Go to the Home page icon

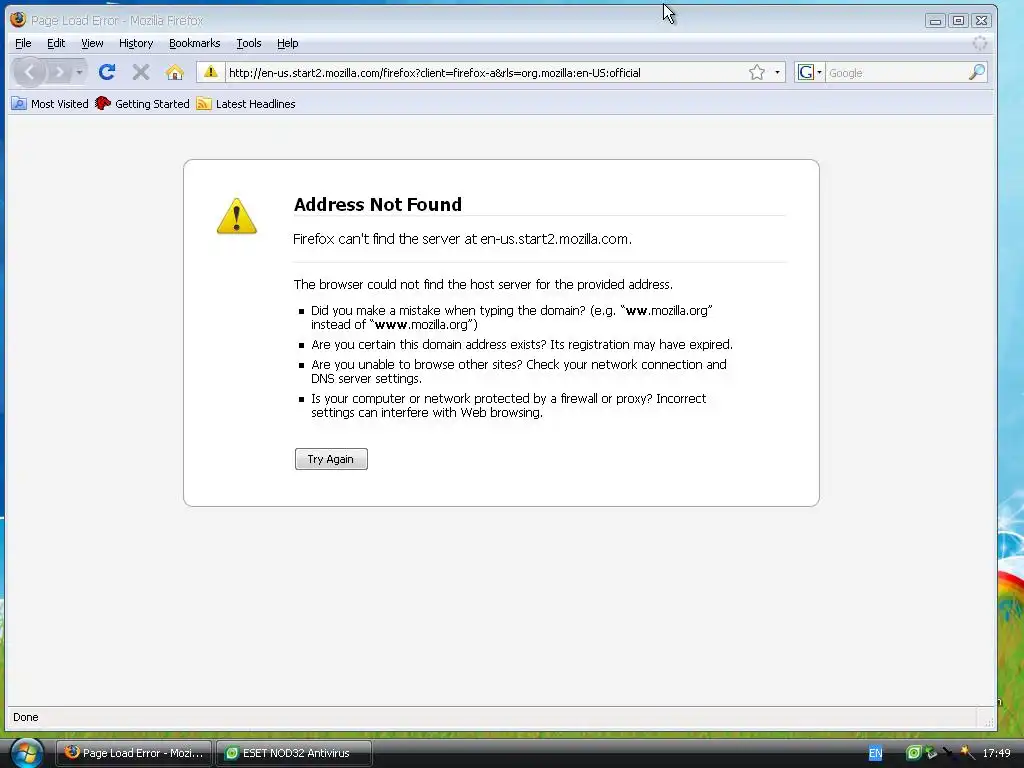174,72
